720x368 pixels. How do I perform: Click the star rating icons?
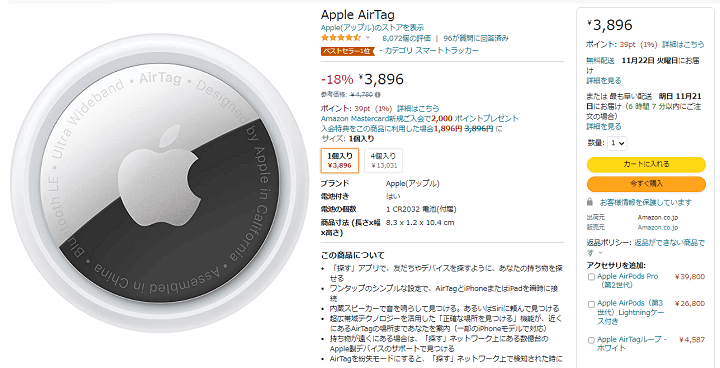tap(341, 38)
